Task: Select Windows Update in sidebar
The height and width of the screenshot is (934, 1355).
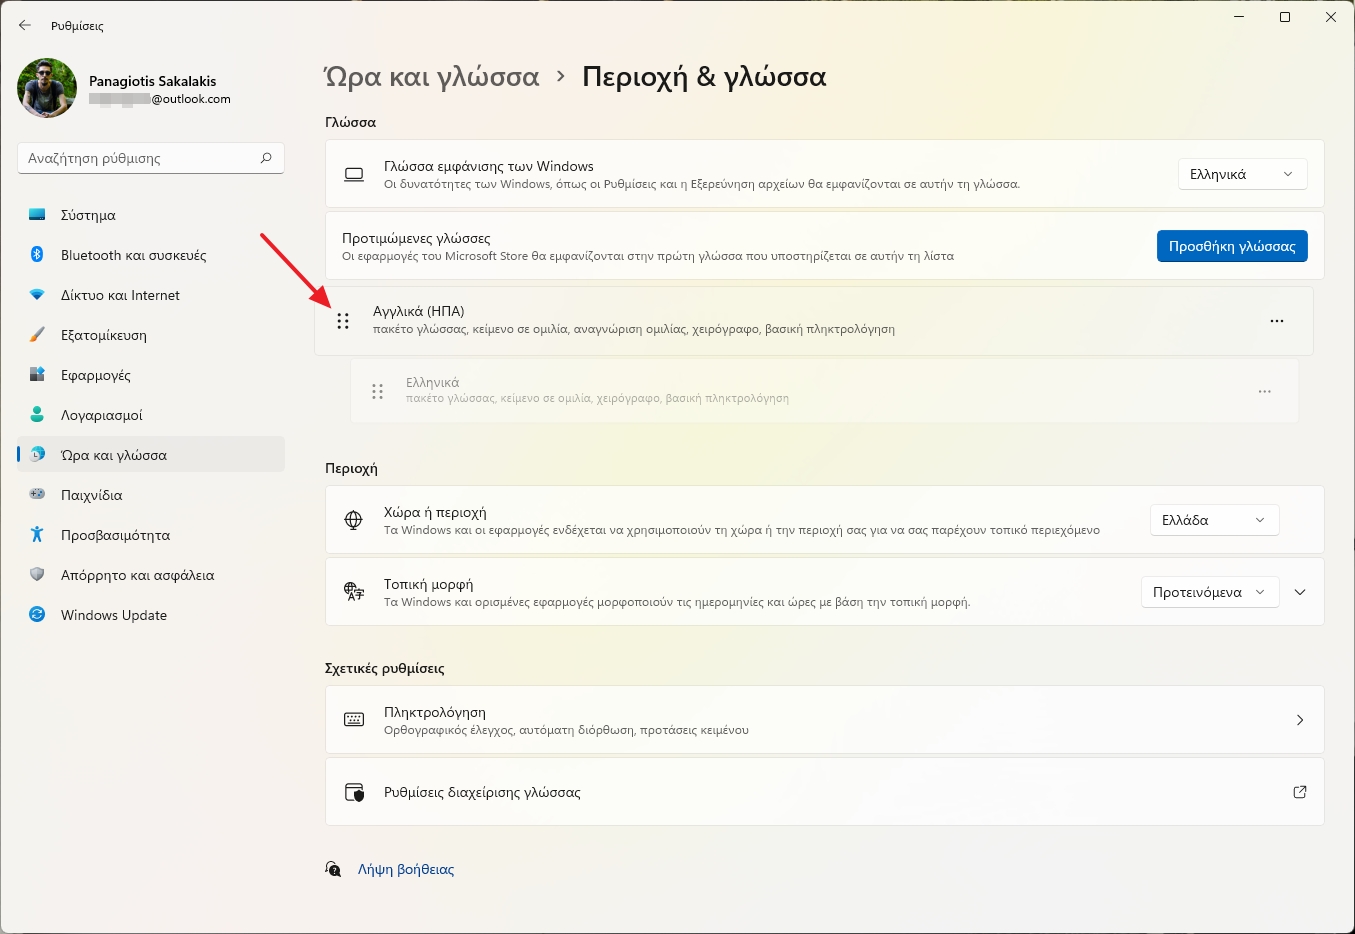Action: (x=113, y=615)
